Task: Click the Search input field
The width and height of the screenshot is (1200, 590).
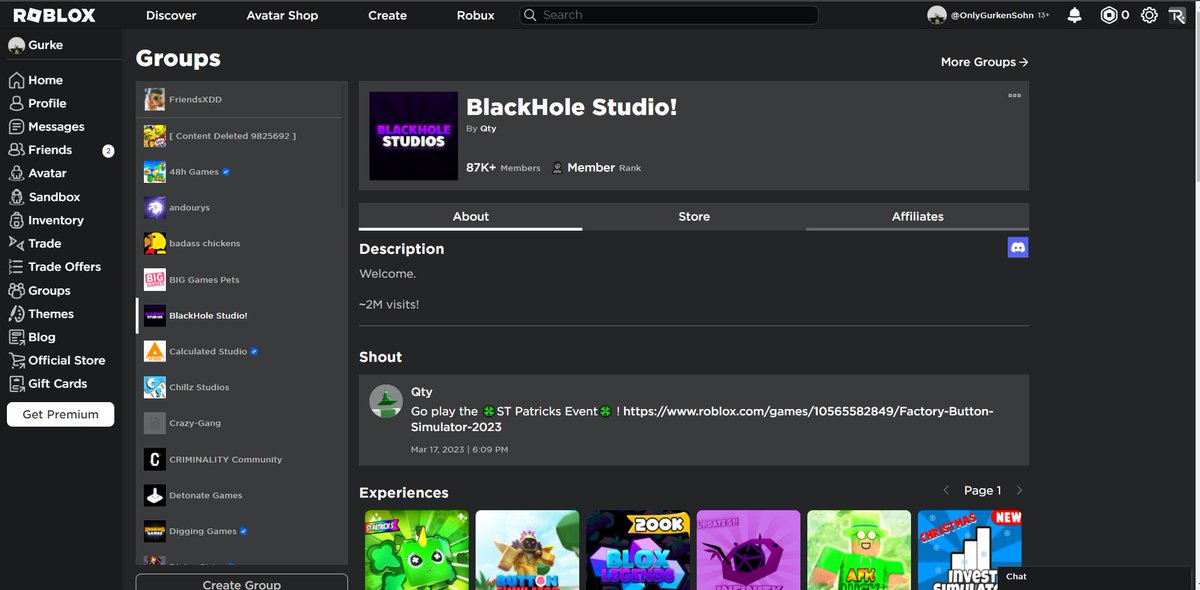Action: tap(669, 15)
